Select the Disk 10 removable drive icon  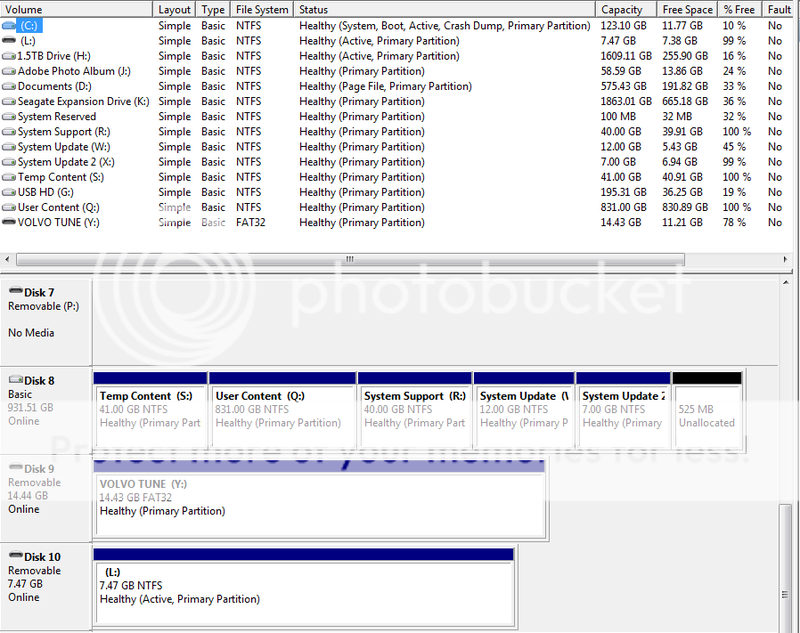[15, 556]
